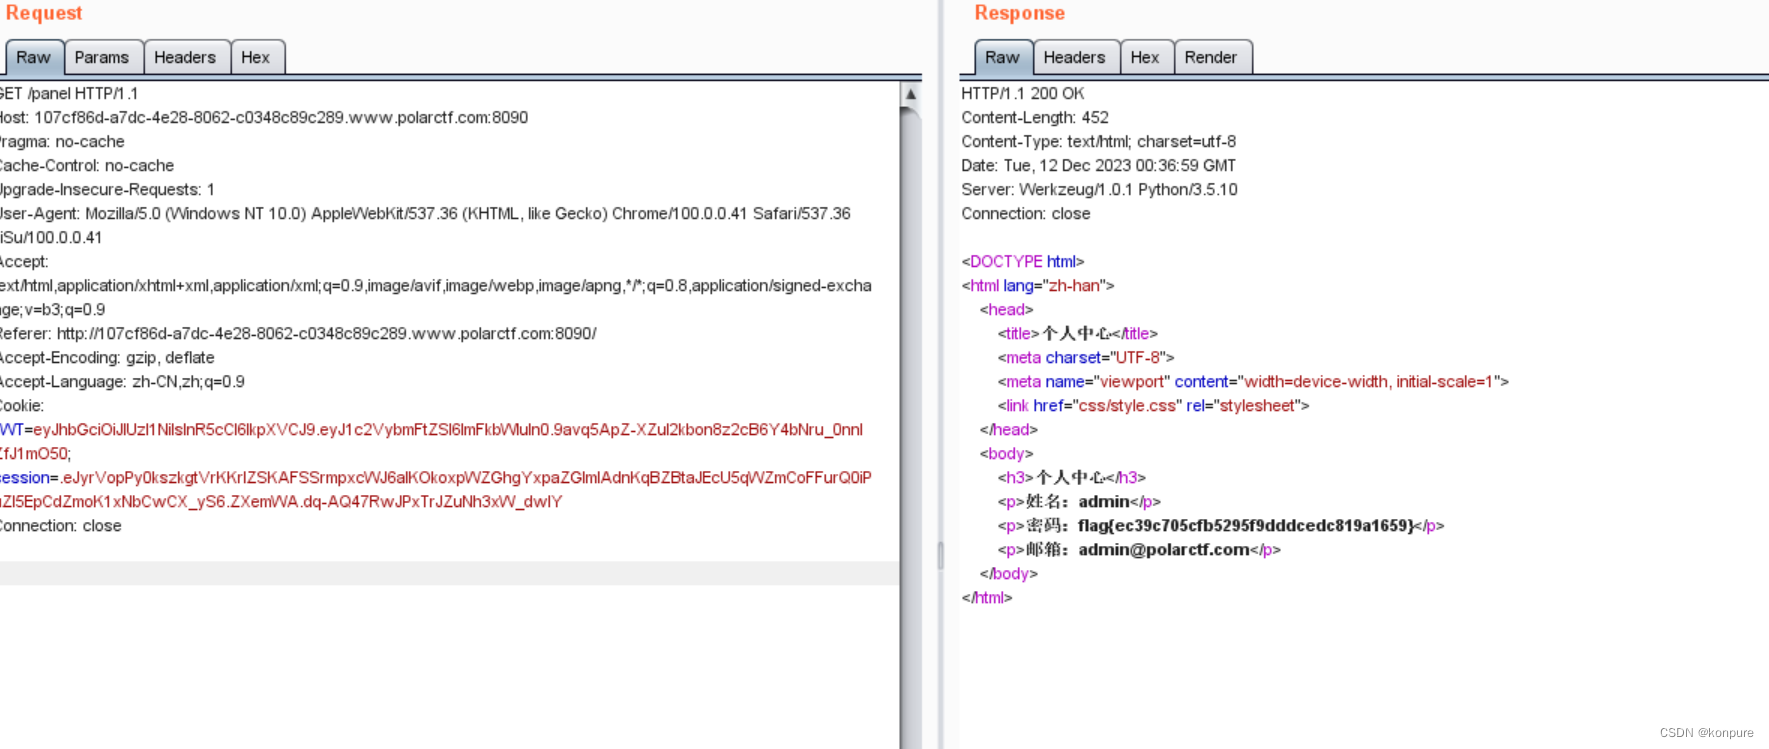Screen dimensions: 1769x749
Task: Click the Cache-Control: no-cache line
Action: coord(87,165)
